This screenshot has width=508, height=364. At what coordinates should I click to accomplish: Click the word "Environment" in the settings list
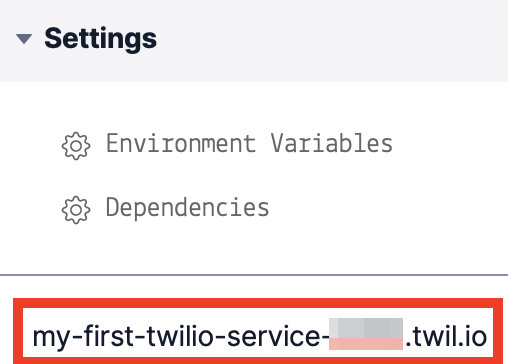click(x=181, y=143)
